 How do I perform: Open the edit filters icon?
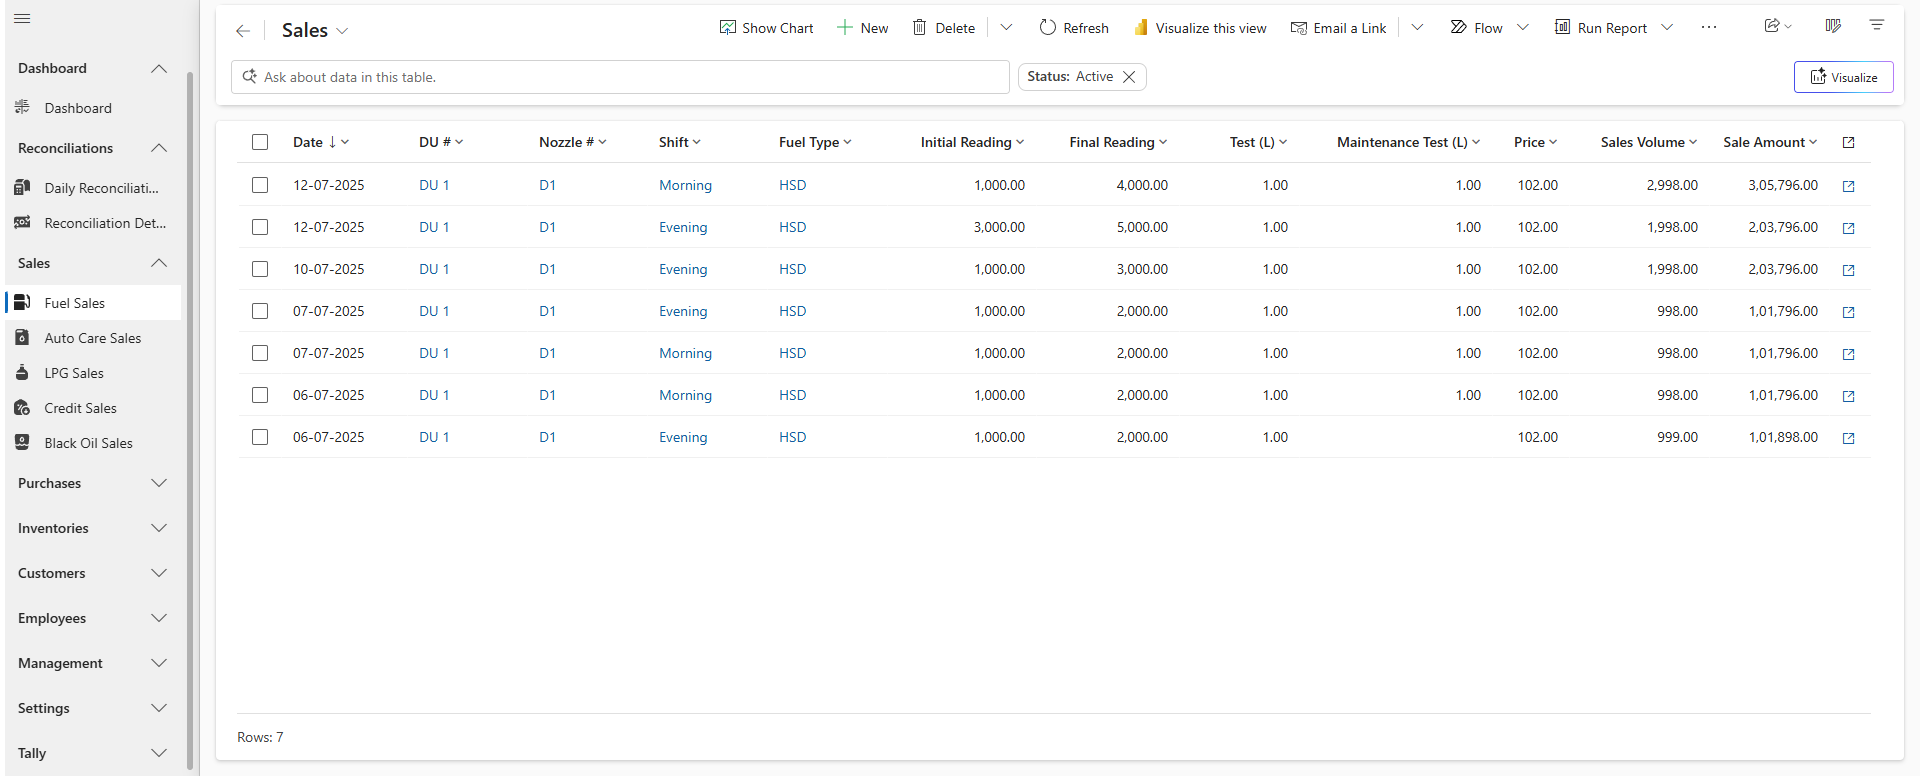[x=1877, y=26]
